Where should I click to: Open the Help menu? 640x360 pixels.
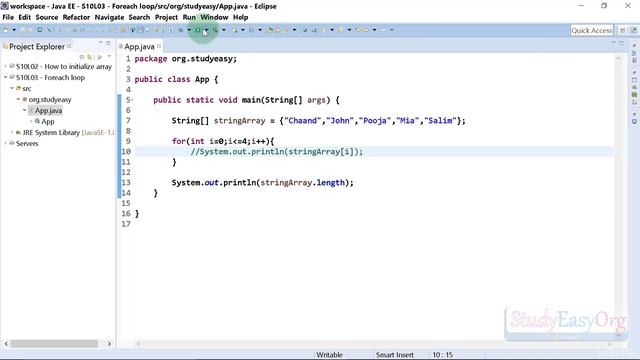[x=240, y=17]
